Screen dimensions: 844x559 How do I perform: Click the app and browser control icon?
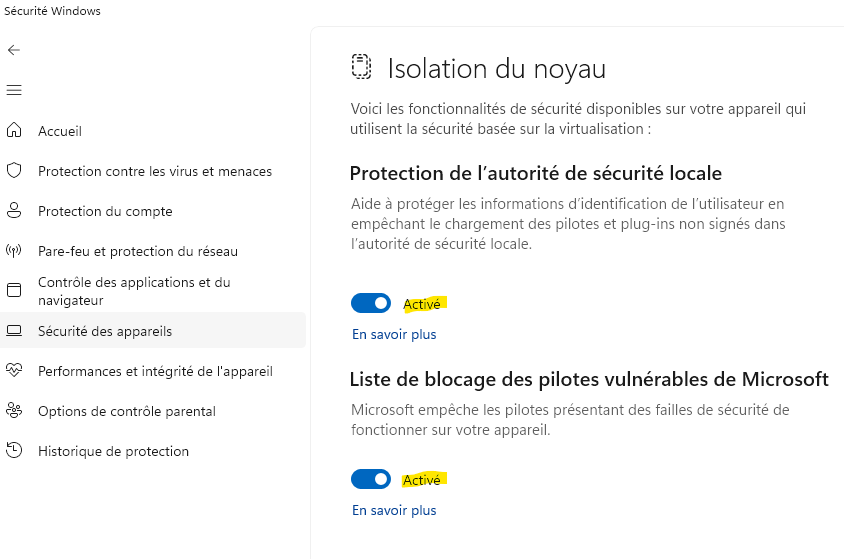click(14, 291)
